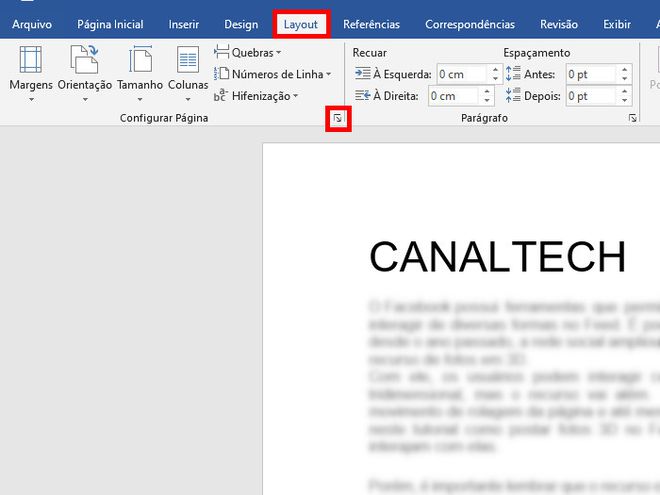
Task: Click the Depois spacing value field
Action: pyautogui.click(x=591, y=96)
